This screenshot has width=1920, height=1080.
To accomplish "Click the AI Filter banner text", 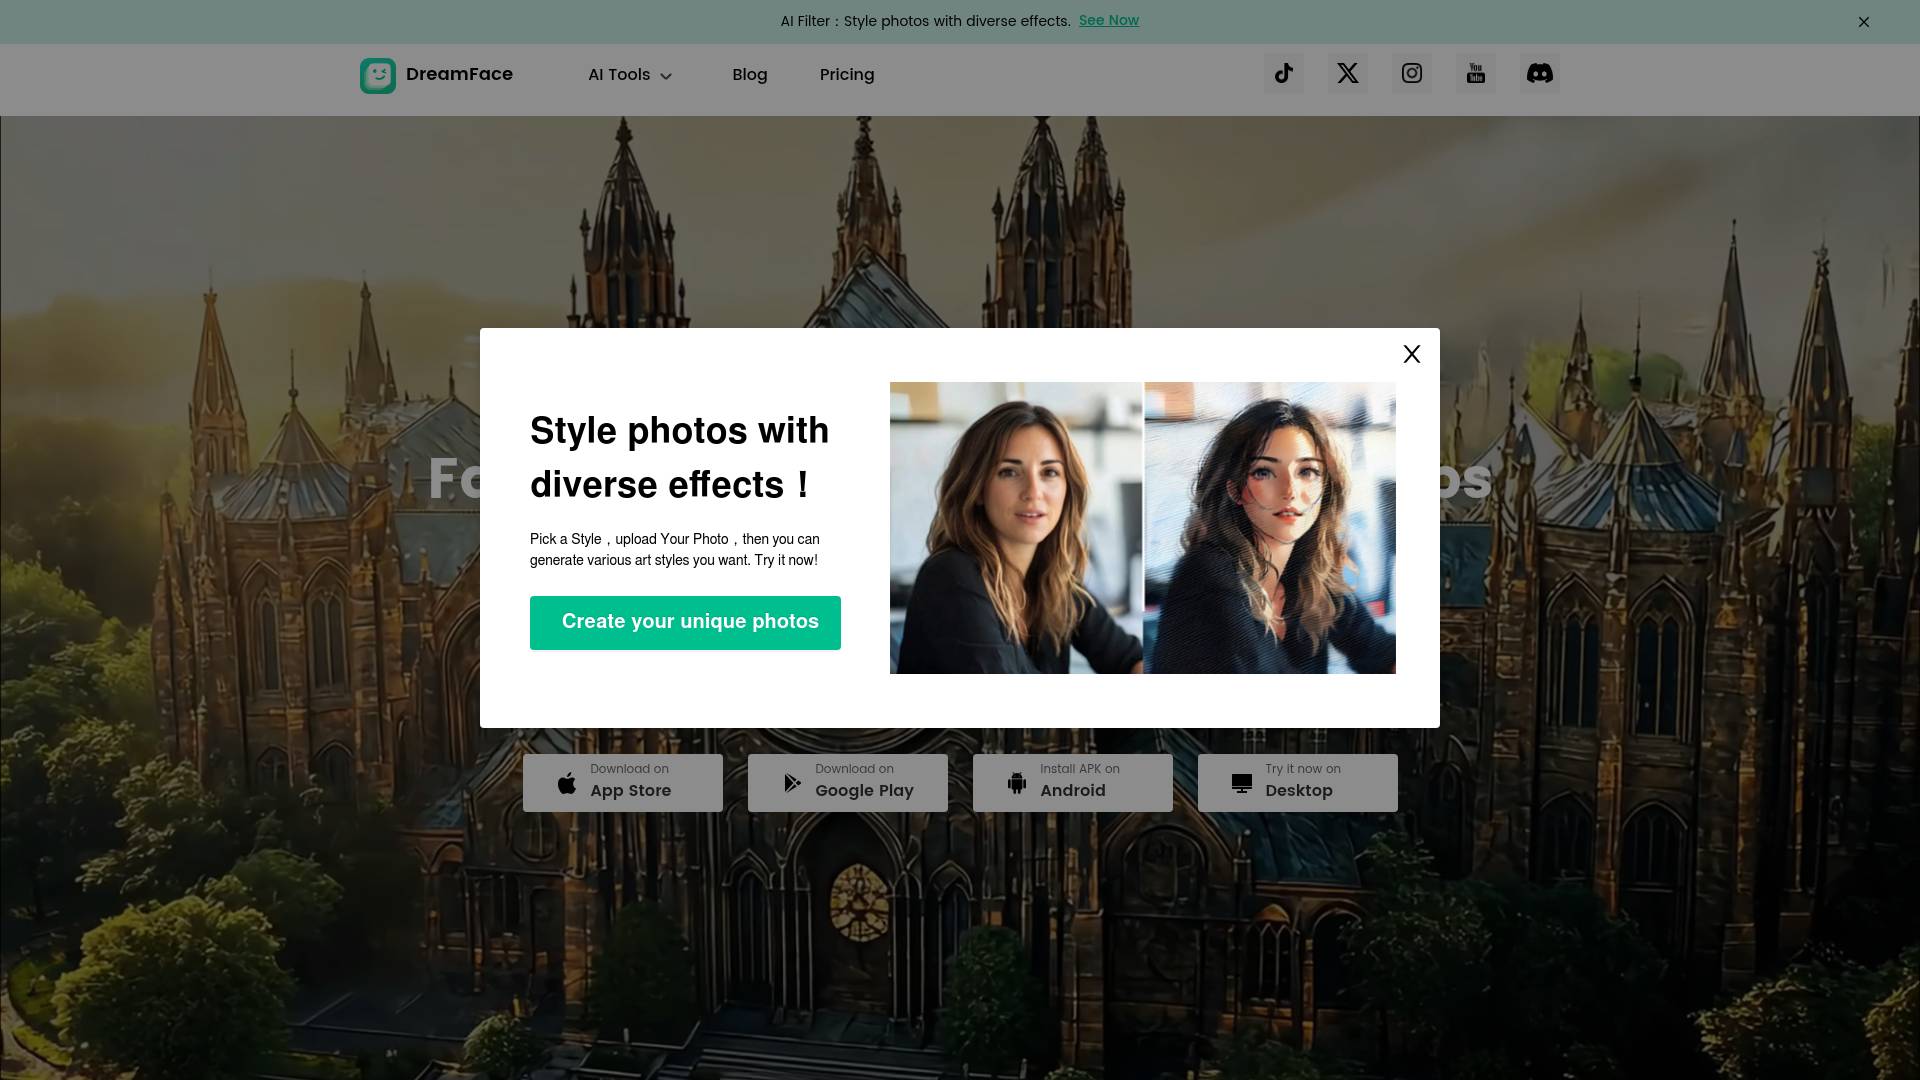I will (925, 21).
